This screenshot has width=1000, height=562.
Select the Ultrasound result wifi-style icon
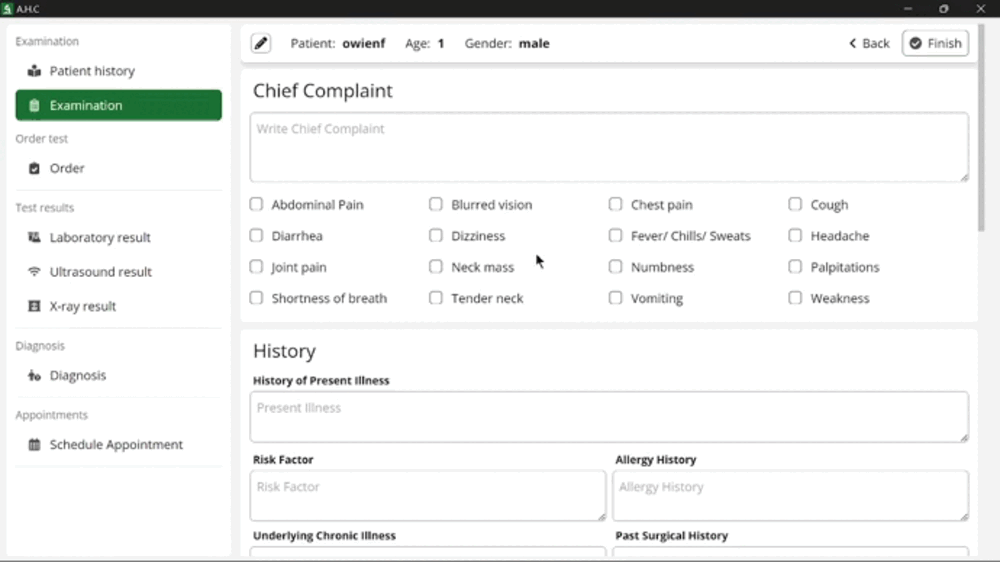(x=35, y=272)
